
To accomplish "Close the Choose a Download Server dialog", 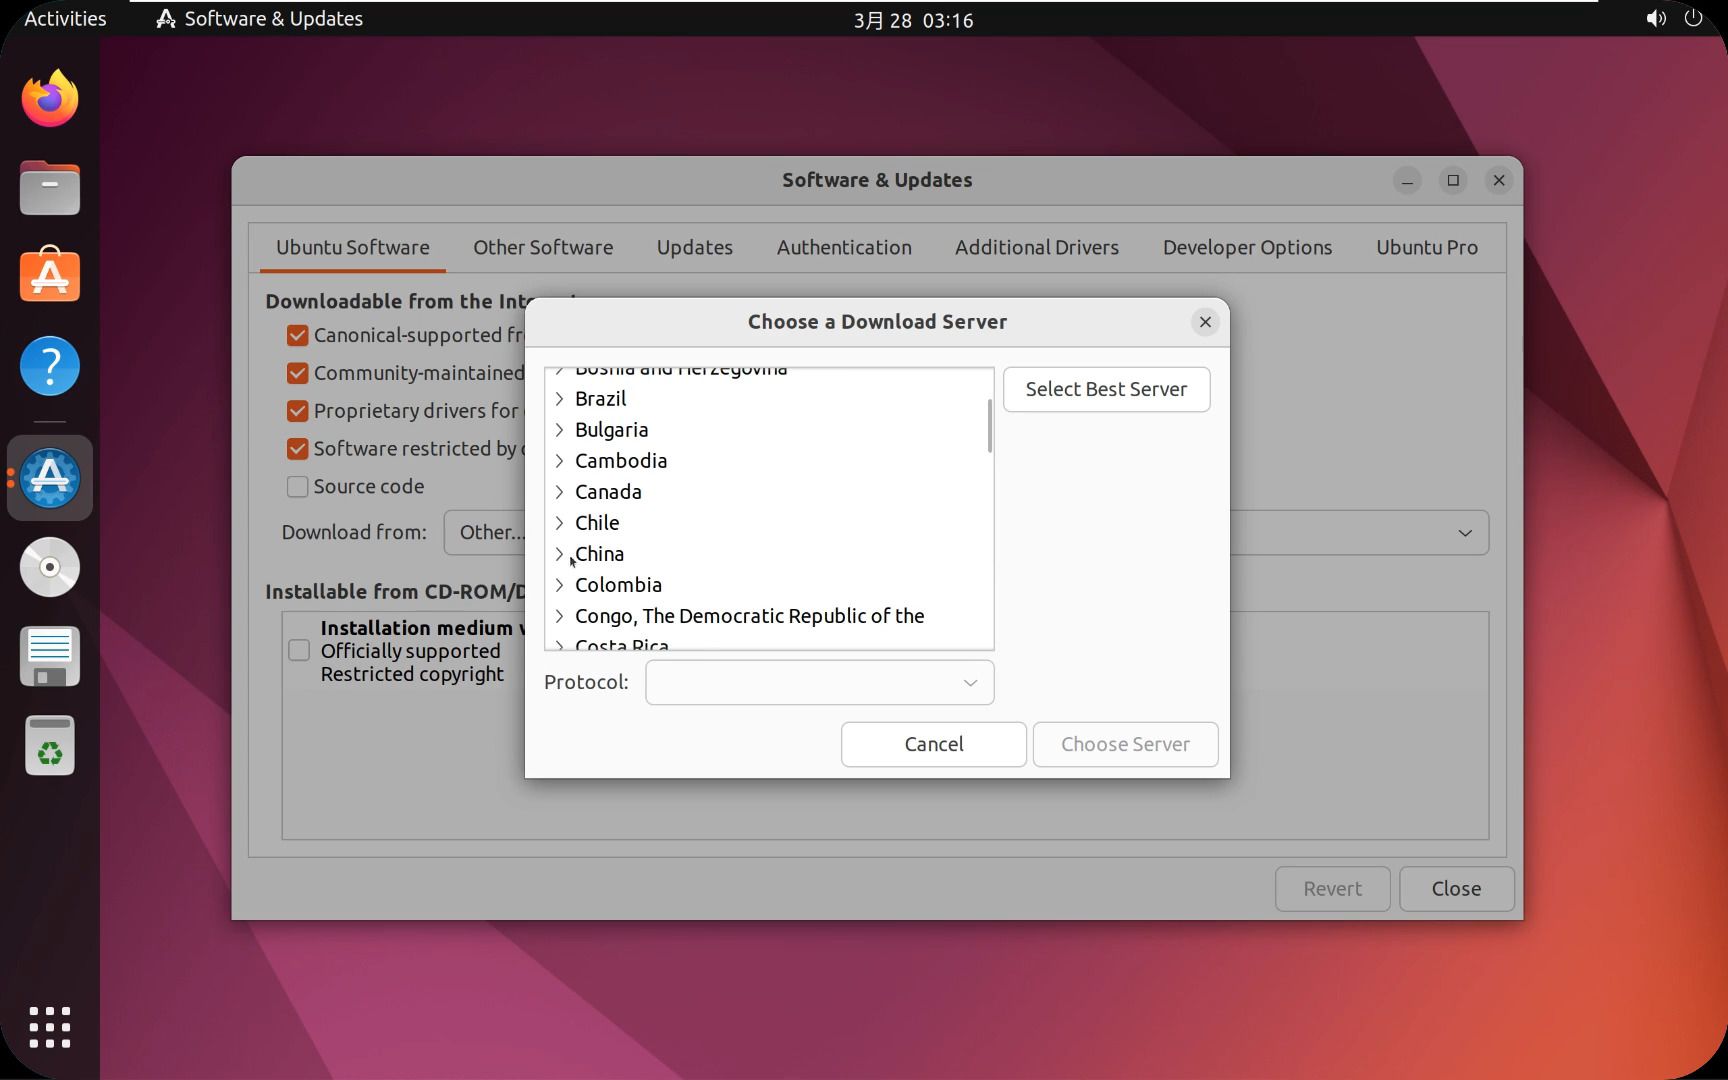I will 1205,322.
